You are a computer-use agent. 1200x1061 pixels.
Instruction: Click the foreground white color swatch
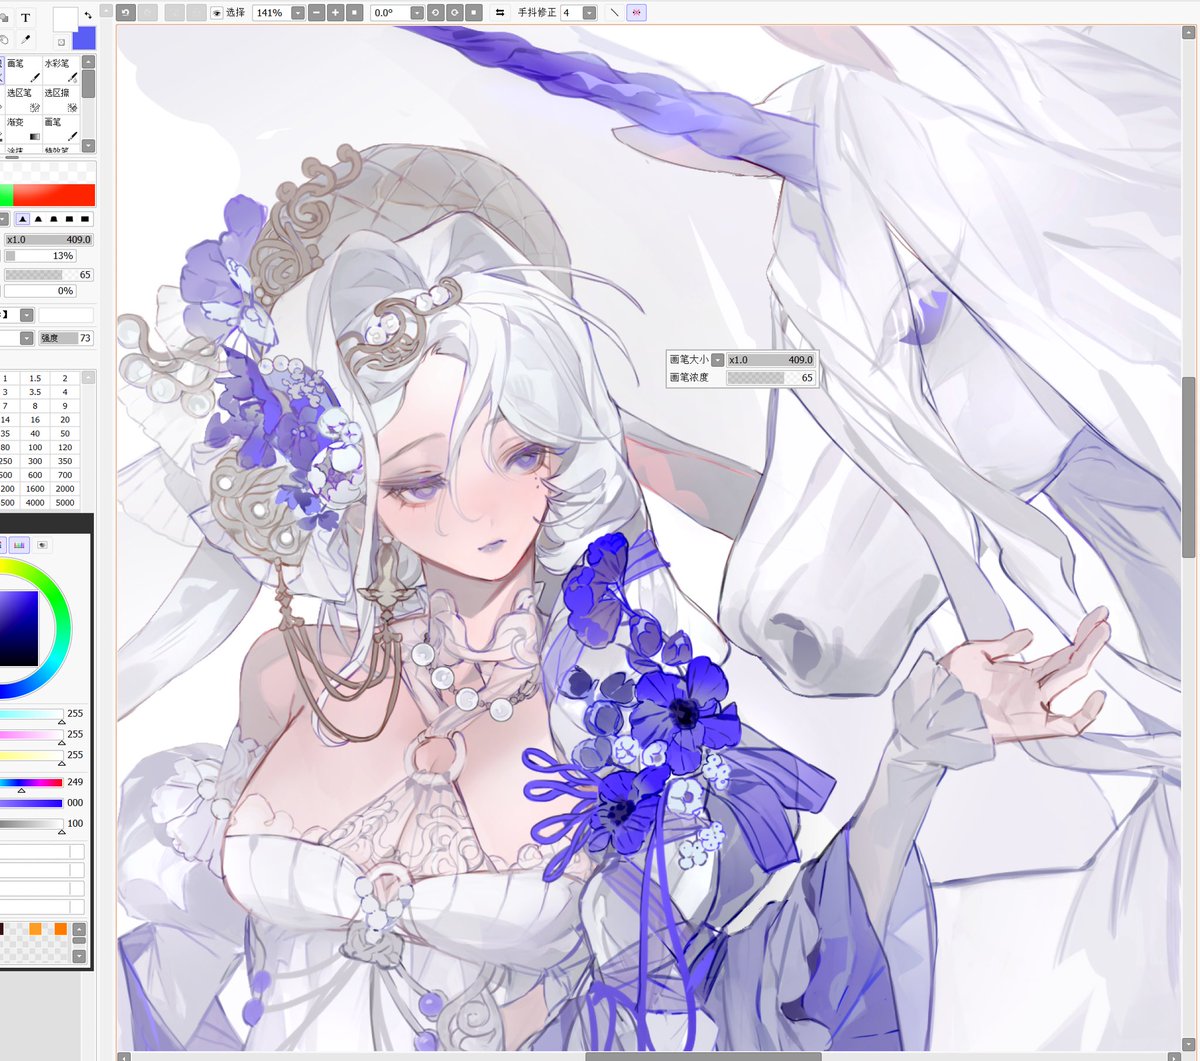[x=65, y=18]
